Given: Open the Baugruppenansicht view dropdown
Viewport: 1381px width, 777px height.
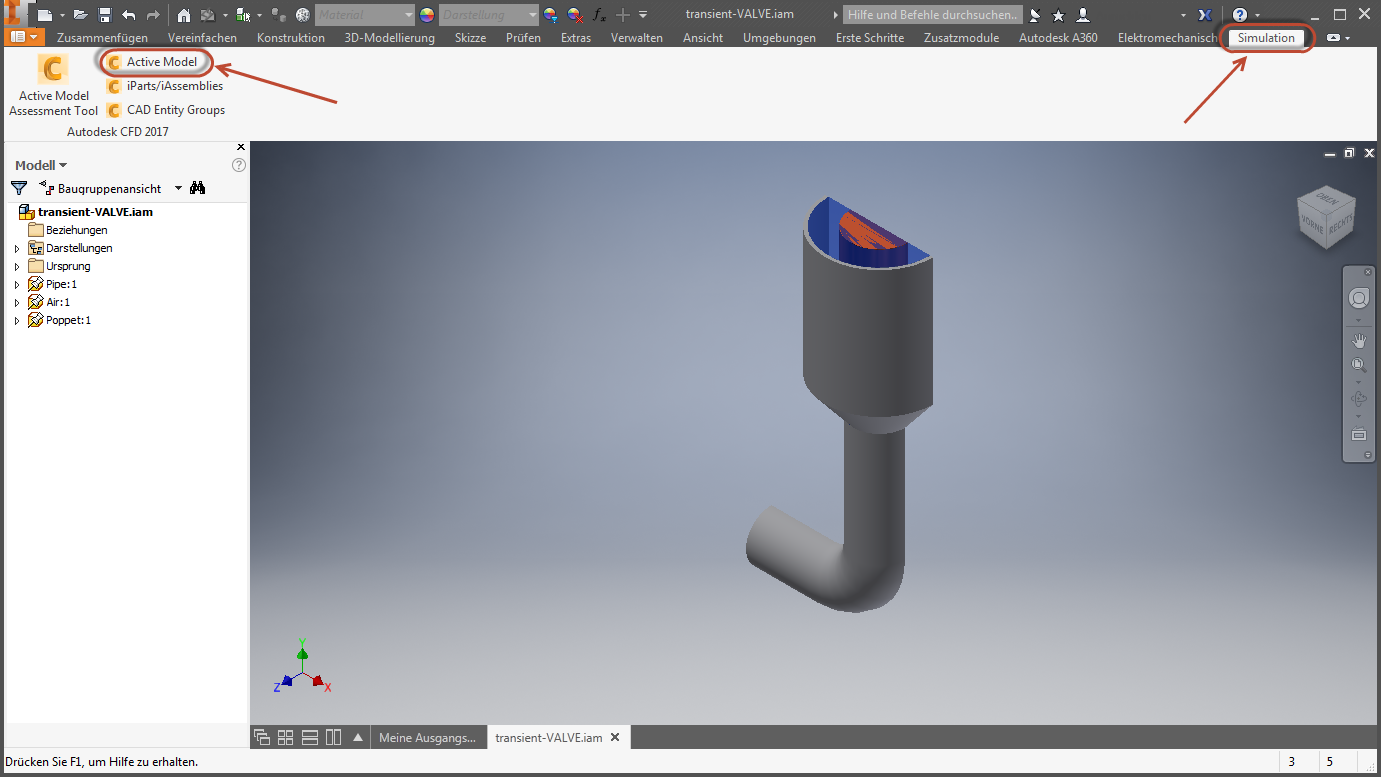Looking at the screenshot, I should pos(179,188).
